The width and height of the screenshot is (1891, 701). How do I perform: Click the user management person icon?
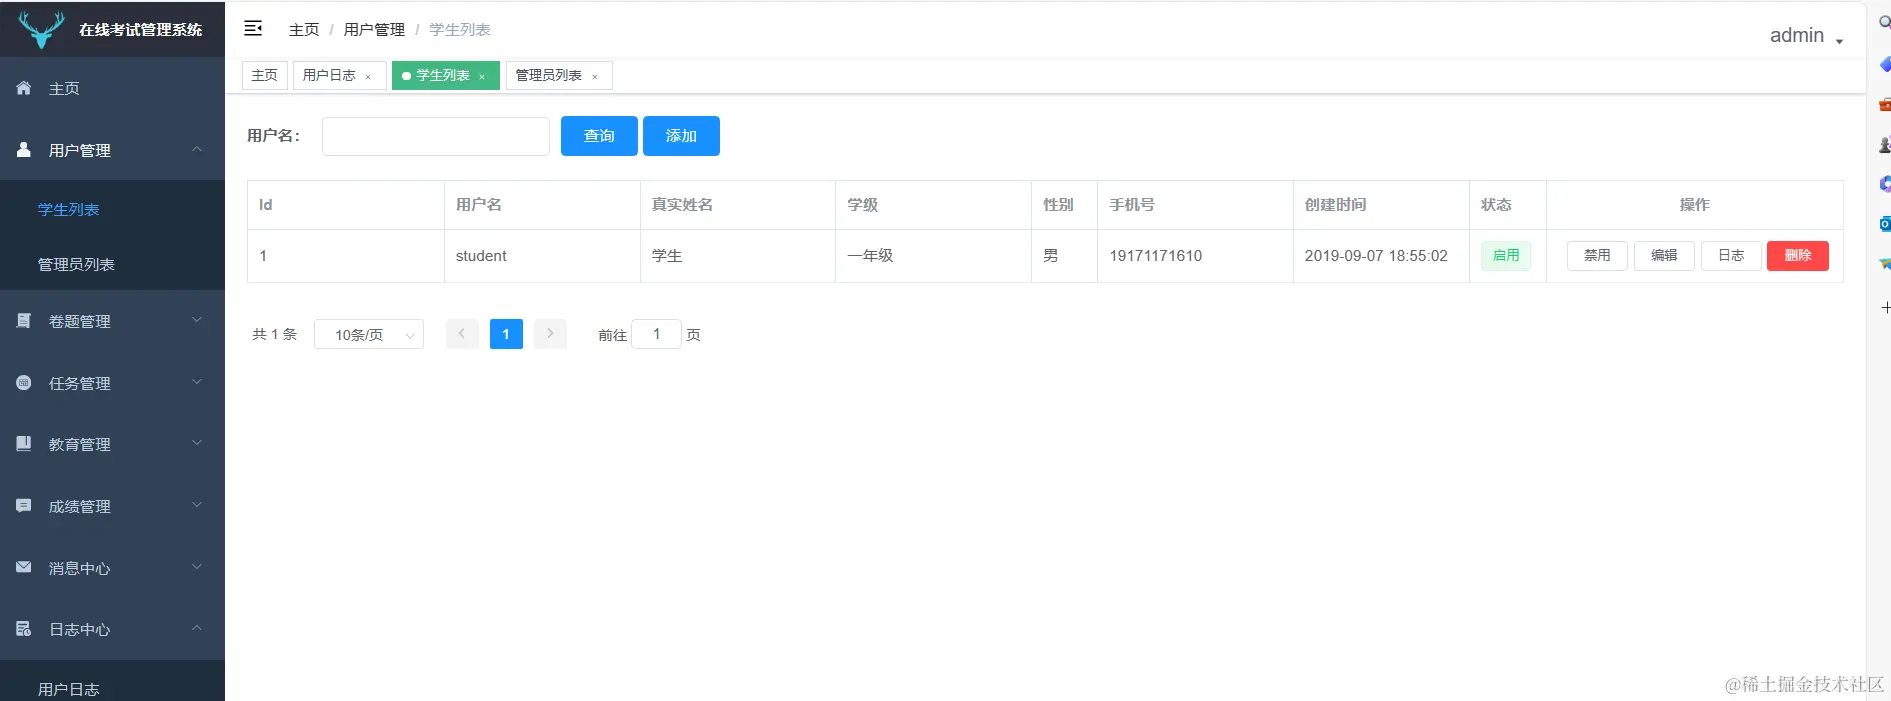coord(24,150)
